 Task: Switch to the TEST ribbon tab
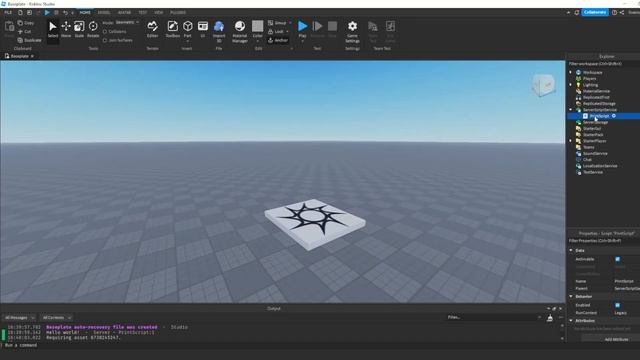coord(142,13)
